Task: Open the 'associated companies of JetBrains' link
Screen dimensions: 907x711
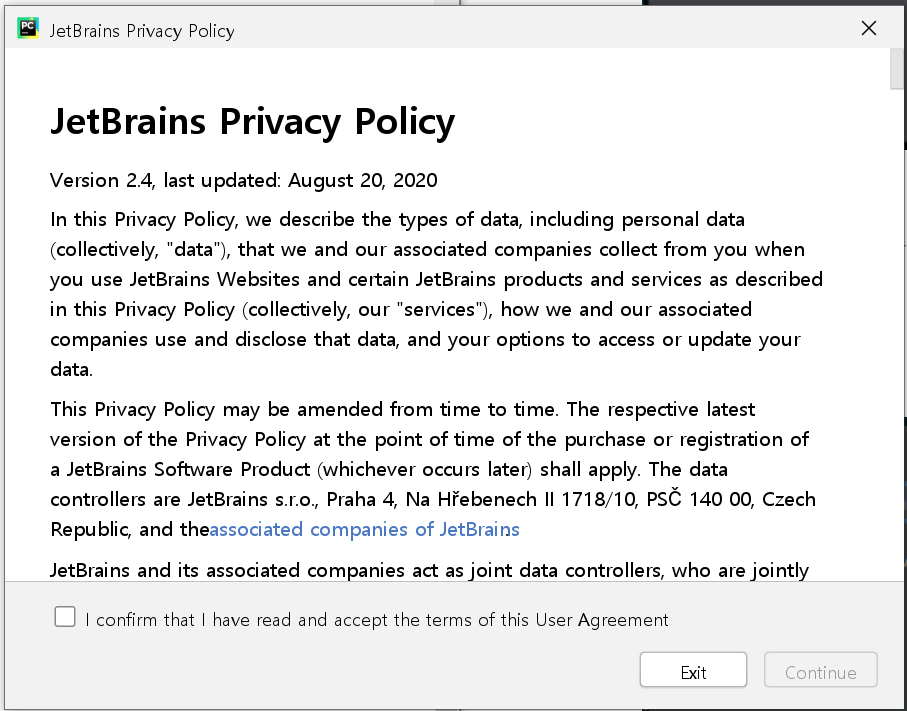Action: 365,529
